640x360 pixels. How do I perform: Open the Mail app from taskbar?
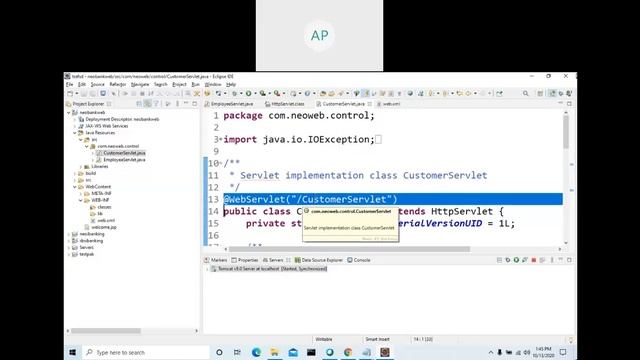pyautogui.click(x=293, y=352)
